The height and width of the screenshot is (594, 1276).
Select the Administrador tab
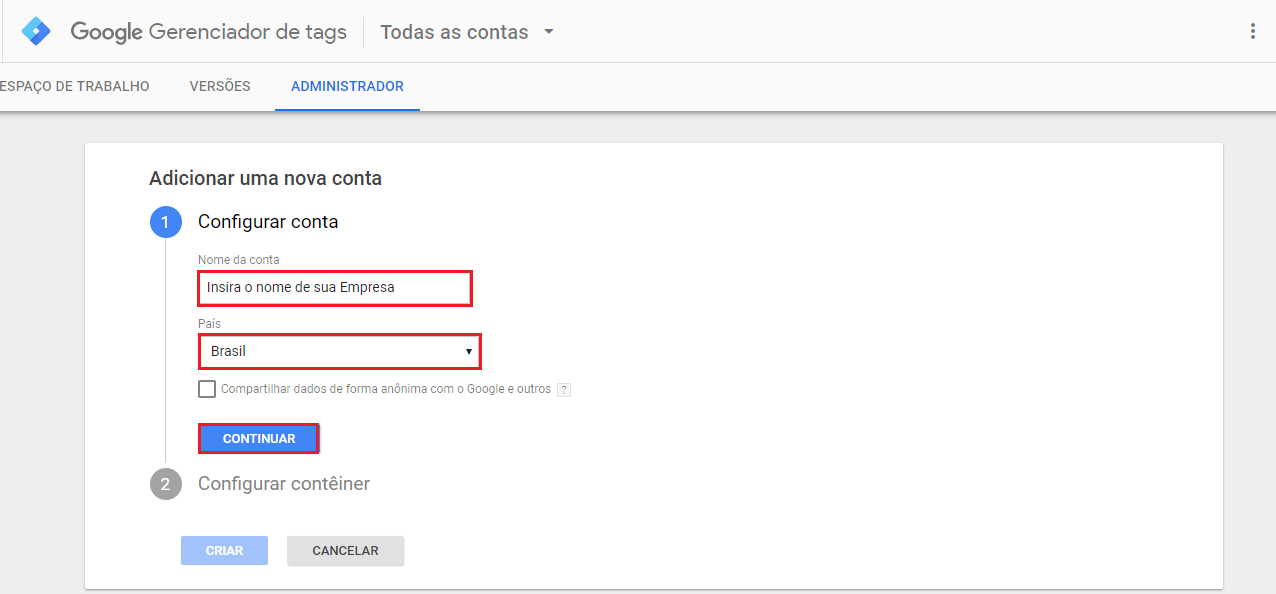tap(347, 86)
